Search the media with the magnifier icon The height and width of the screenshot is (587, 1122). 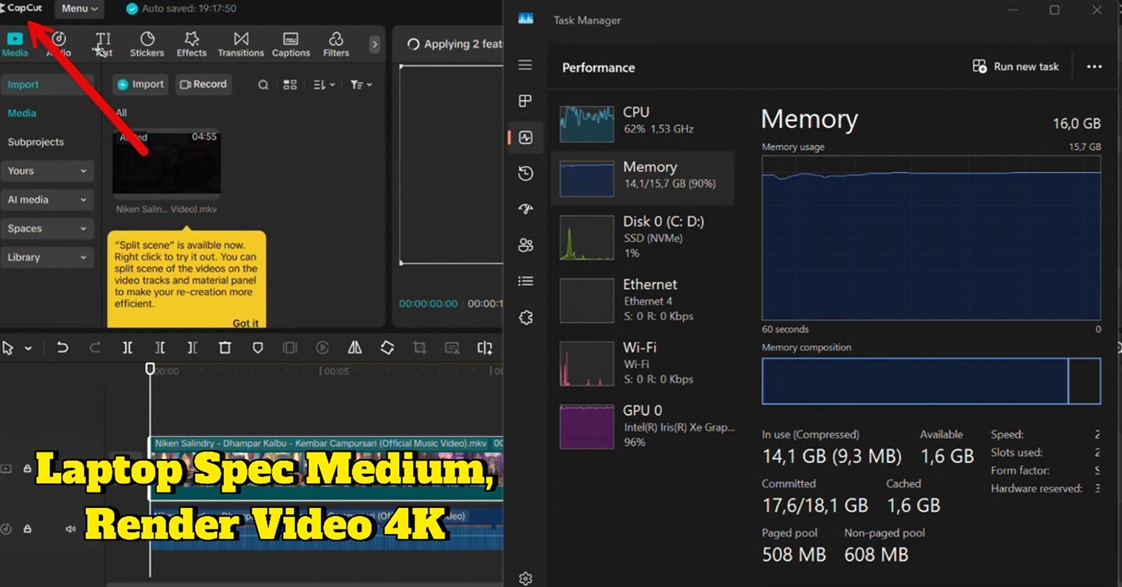(x=263, y=84)
